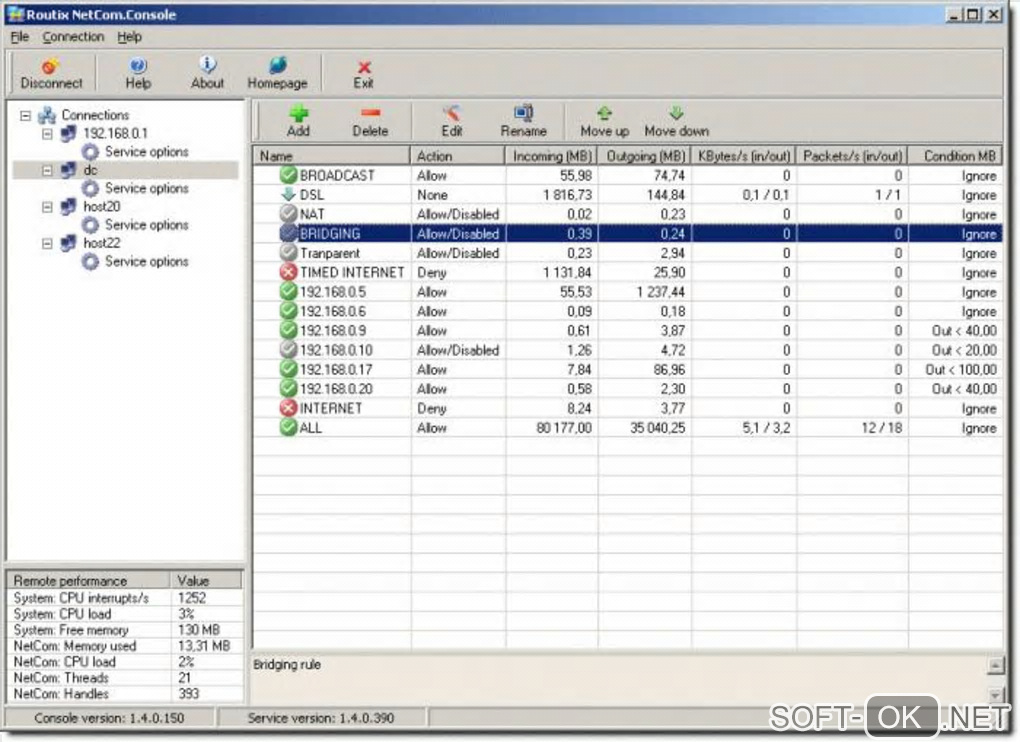Click the Connections network icon in the tree
The width and height of the screenshot is (1020, 742).
point(47,115)
